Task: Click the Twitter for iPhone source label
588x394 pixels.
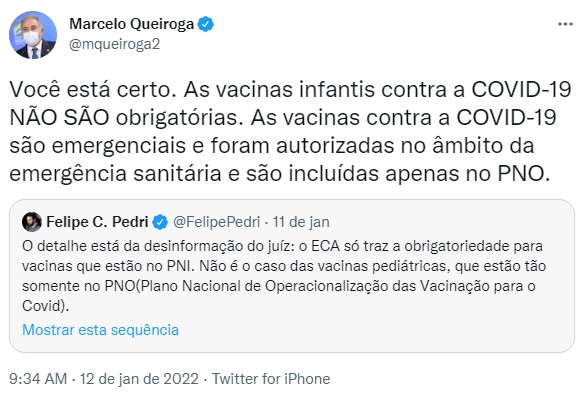Action: pyautogui.click(x=271, y=379)
